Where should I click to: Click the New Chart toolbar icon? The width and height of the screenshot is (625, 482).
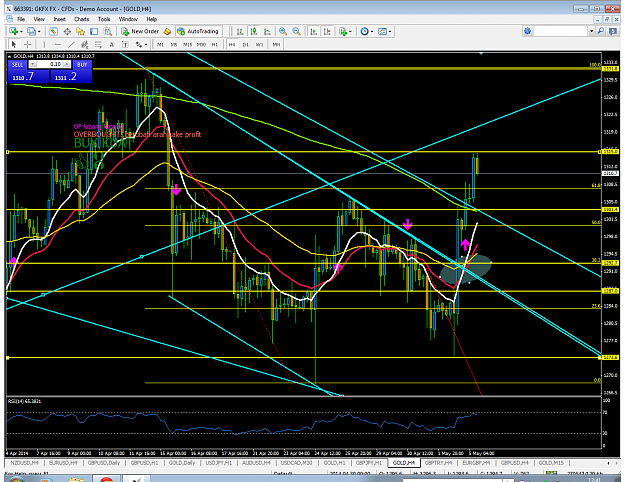click(x=13, y=31)
